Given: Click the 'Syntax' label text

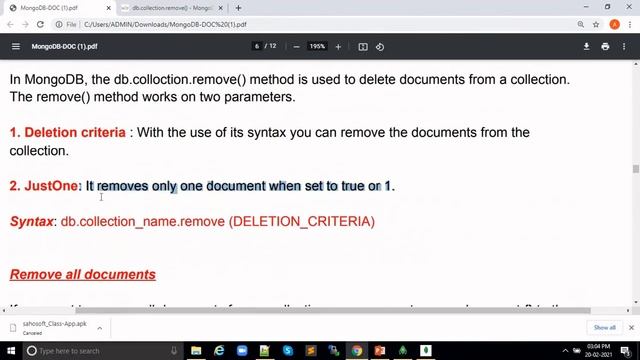Looking at the screenshot, I should 31,222.
